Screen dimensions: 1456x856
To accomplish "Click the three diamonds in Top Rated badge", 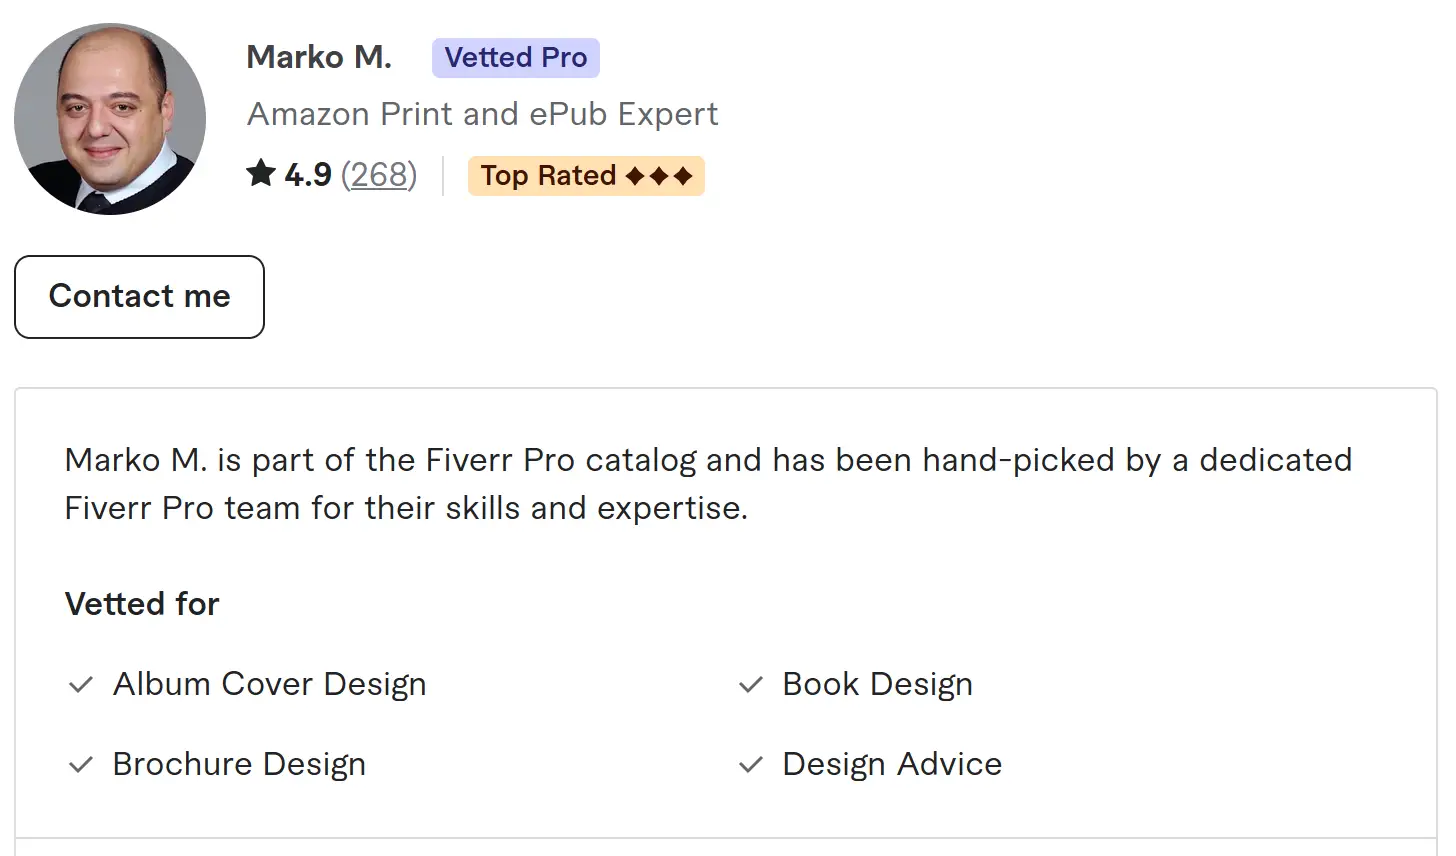I will pos(659,176).
